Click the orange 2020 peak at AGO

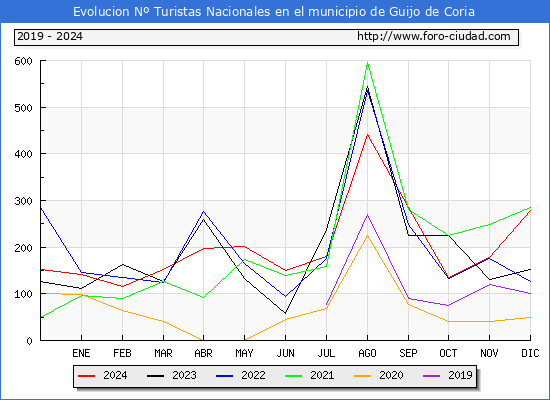click(367, 235)
